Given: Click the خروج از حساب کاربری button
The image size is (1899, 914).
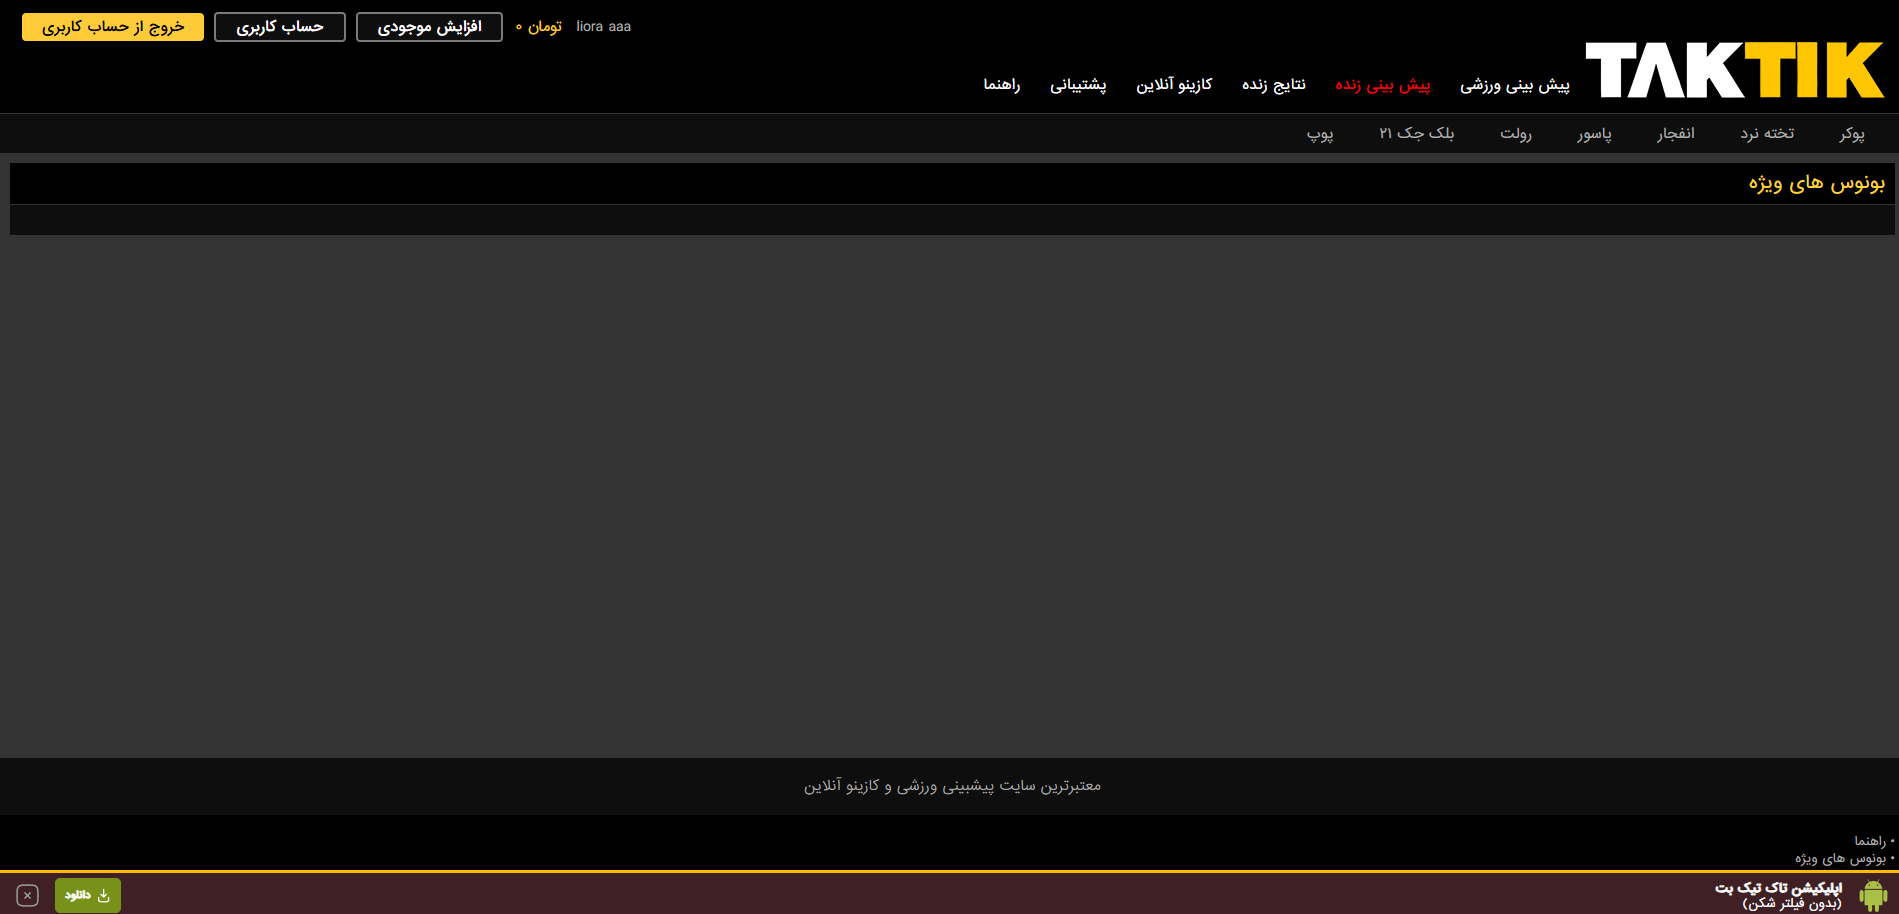Looking at the screenshot, I should tap(113, 27).
